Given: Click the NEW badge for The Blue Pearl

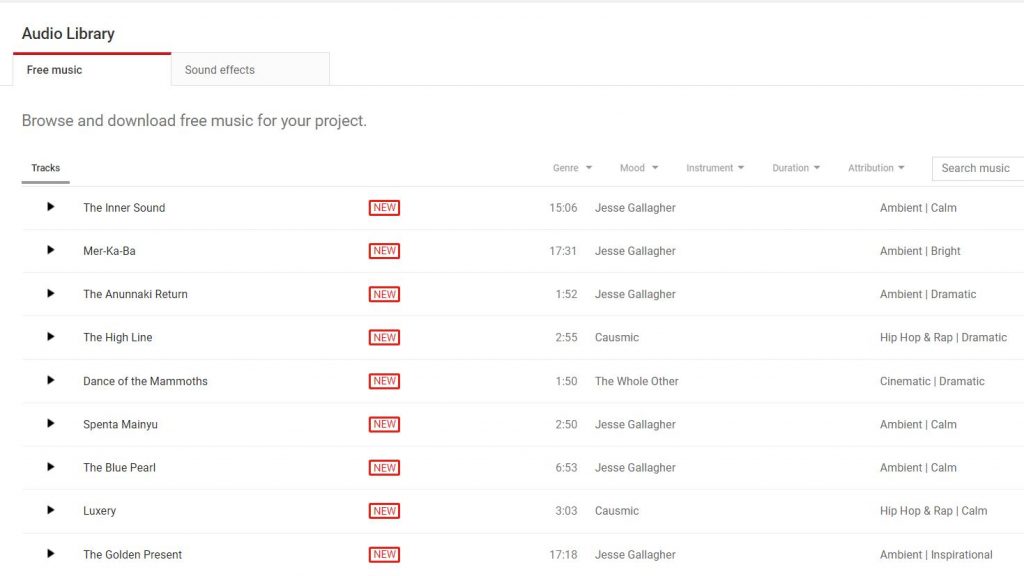Looking at the screenshot, I should click(x=384, y=468).
